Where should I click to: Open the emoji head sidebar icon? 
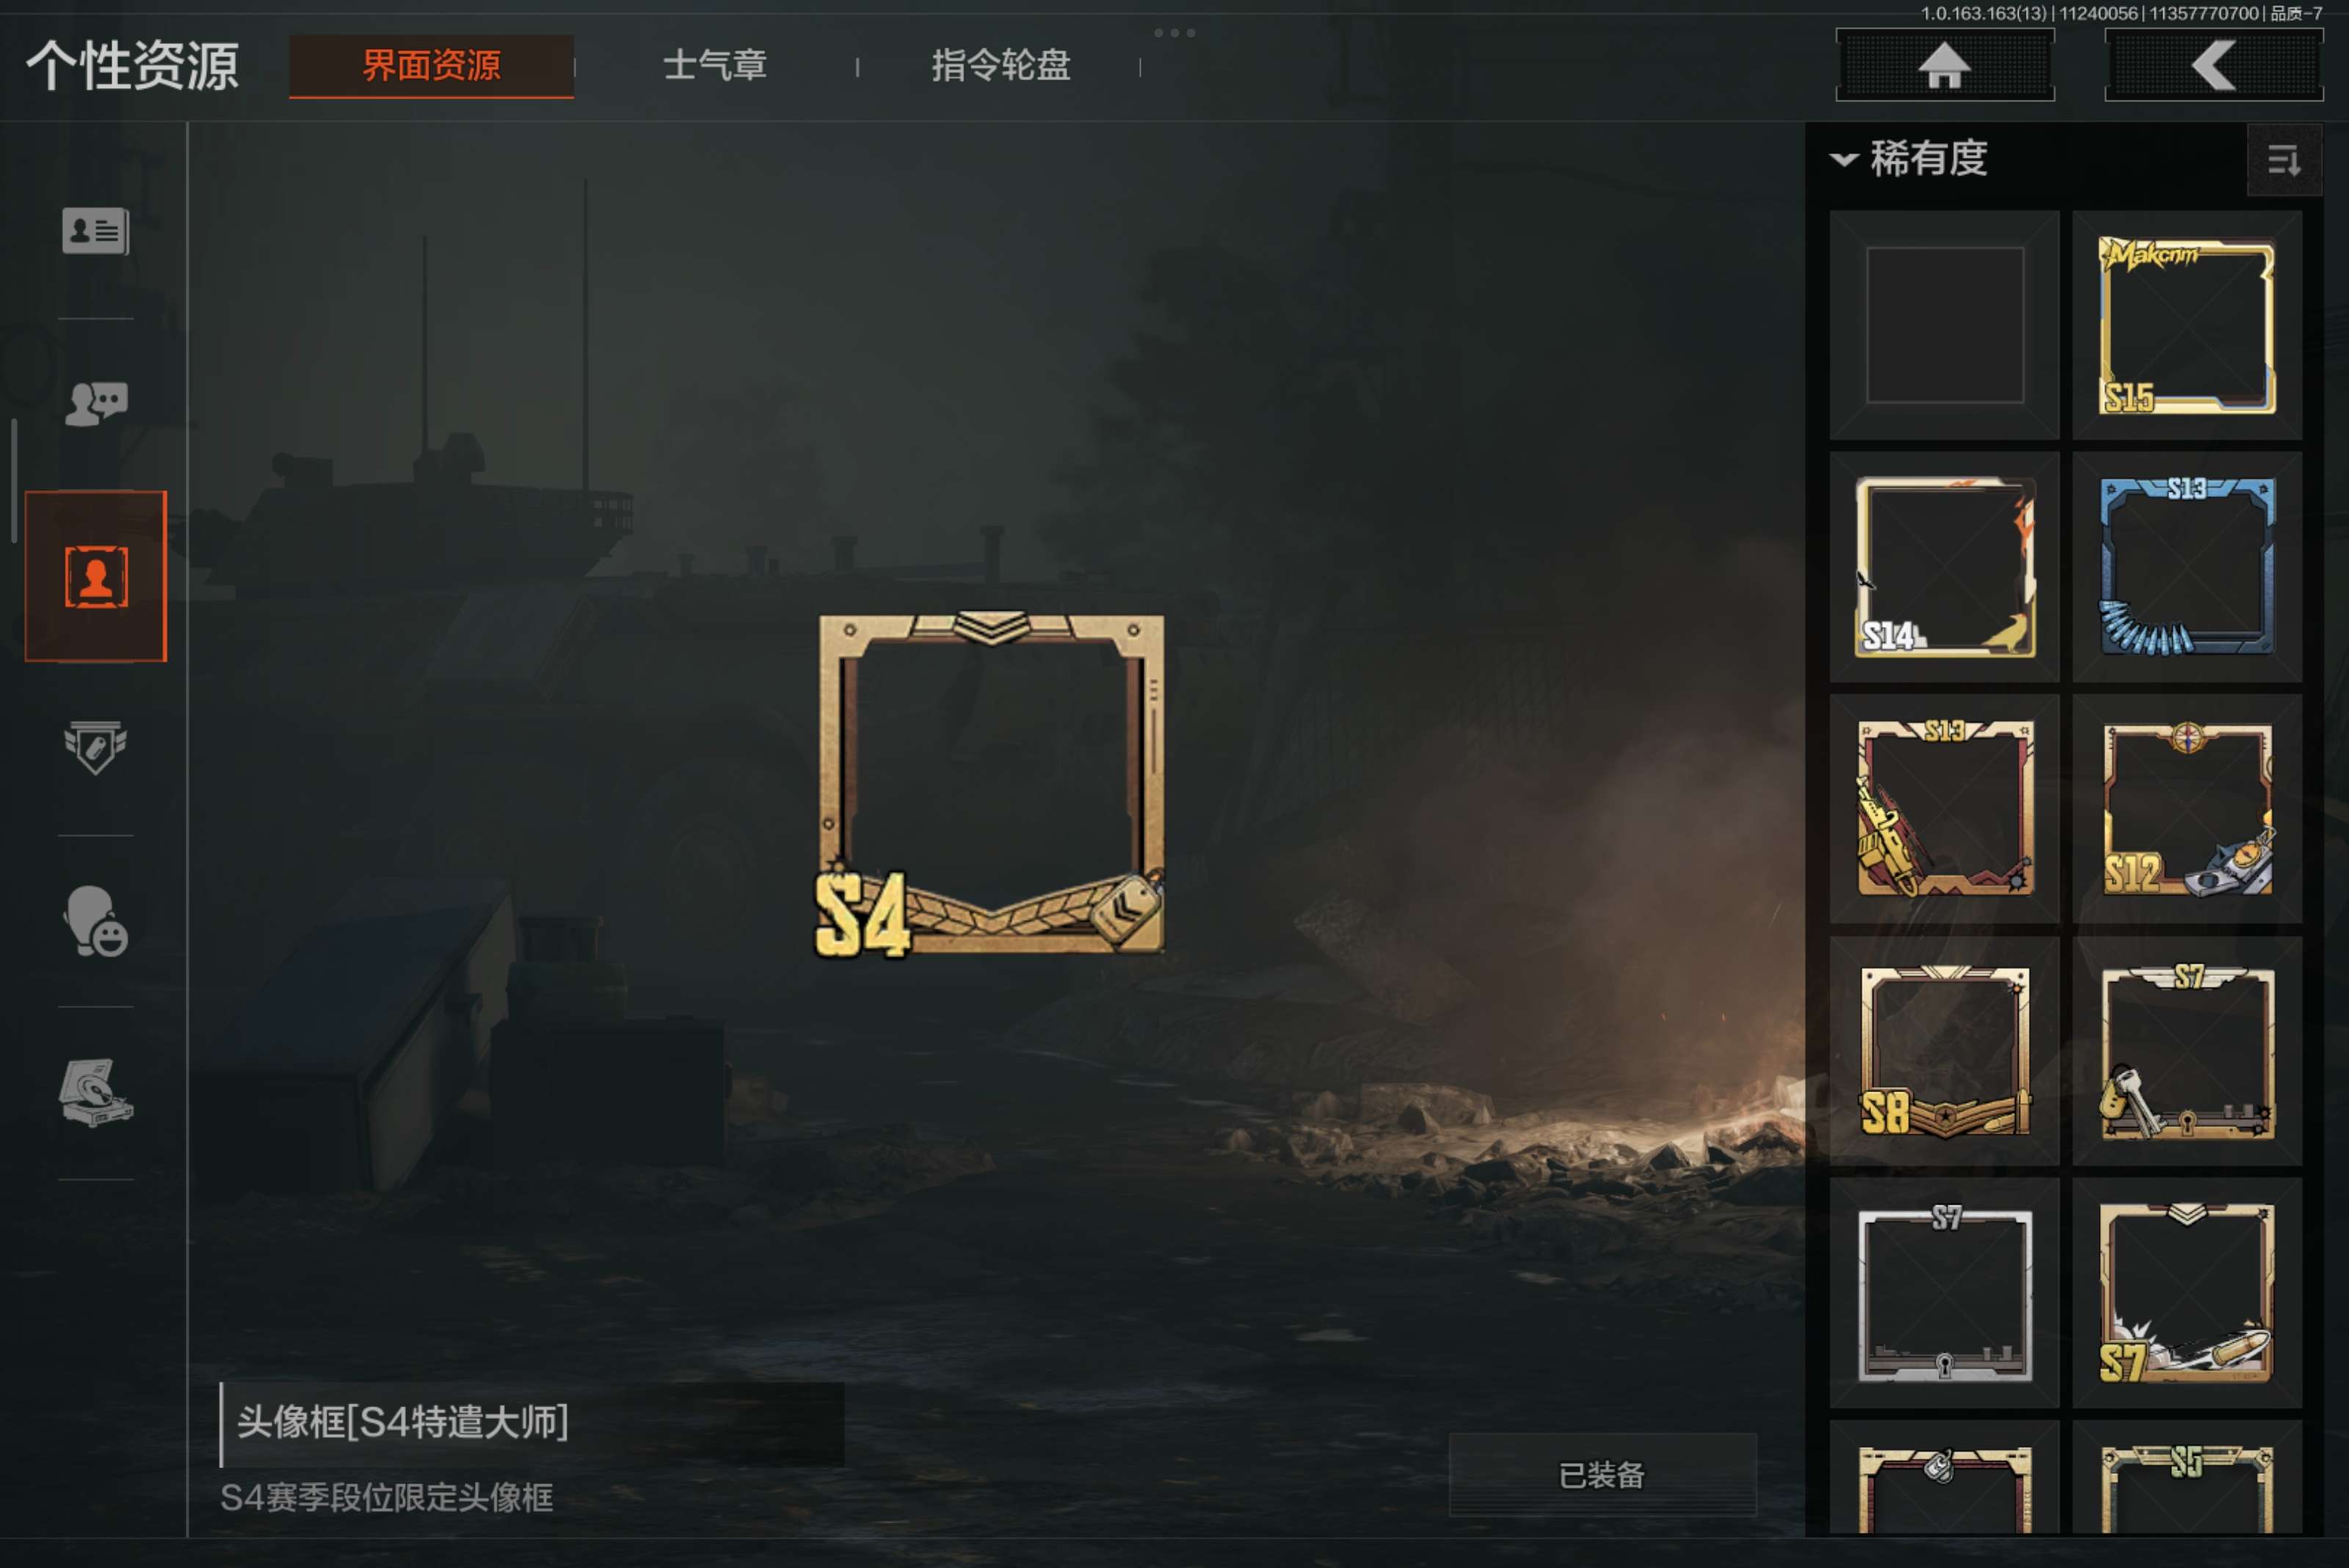95,921
